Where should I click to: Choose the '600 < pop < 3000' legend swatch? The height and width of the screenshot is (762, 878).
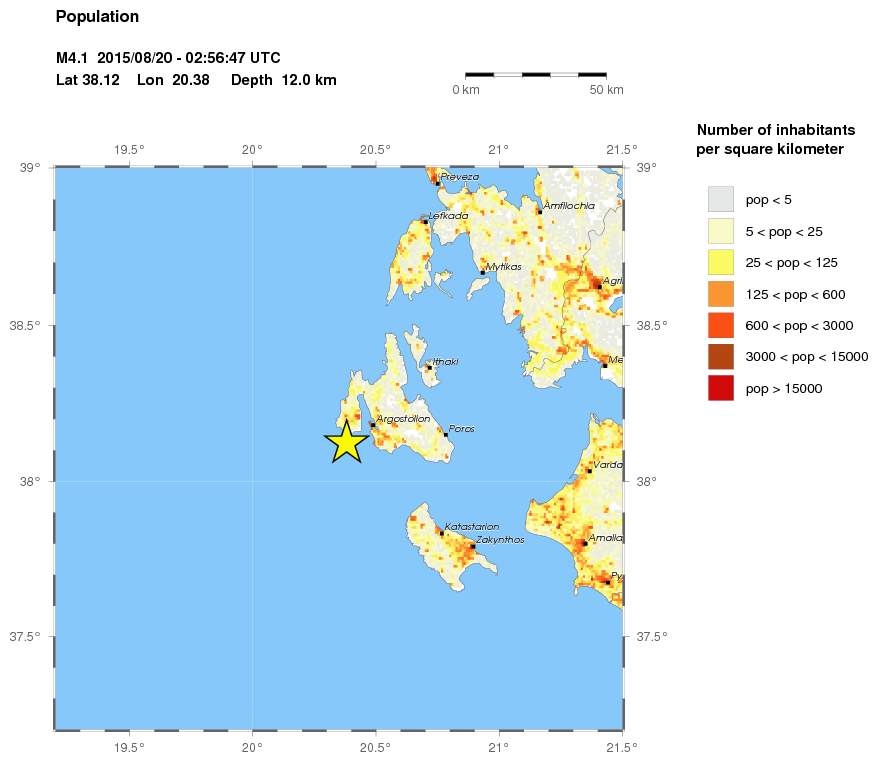pos(721,325)
